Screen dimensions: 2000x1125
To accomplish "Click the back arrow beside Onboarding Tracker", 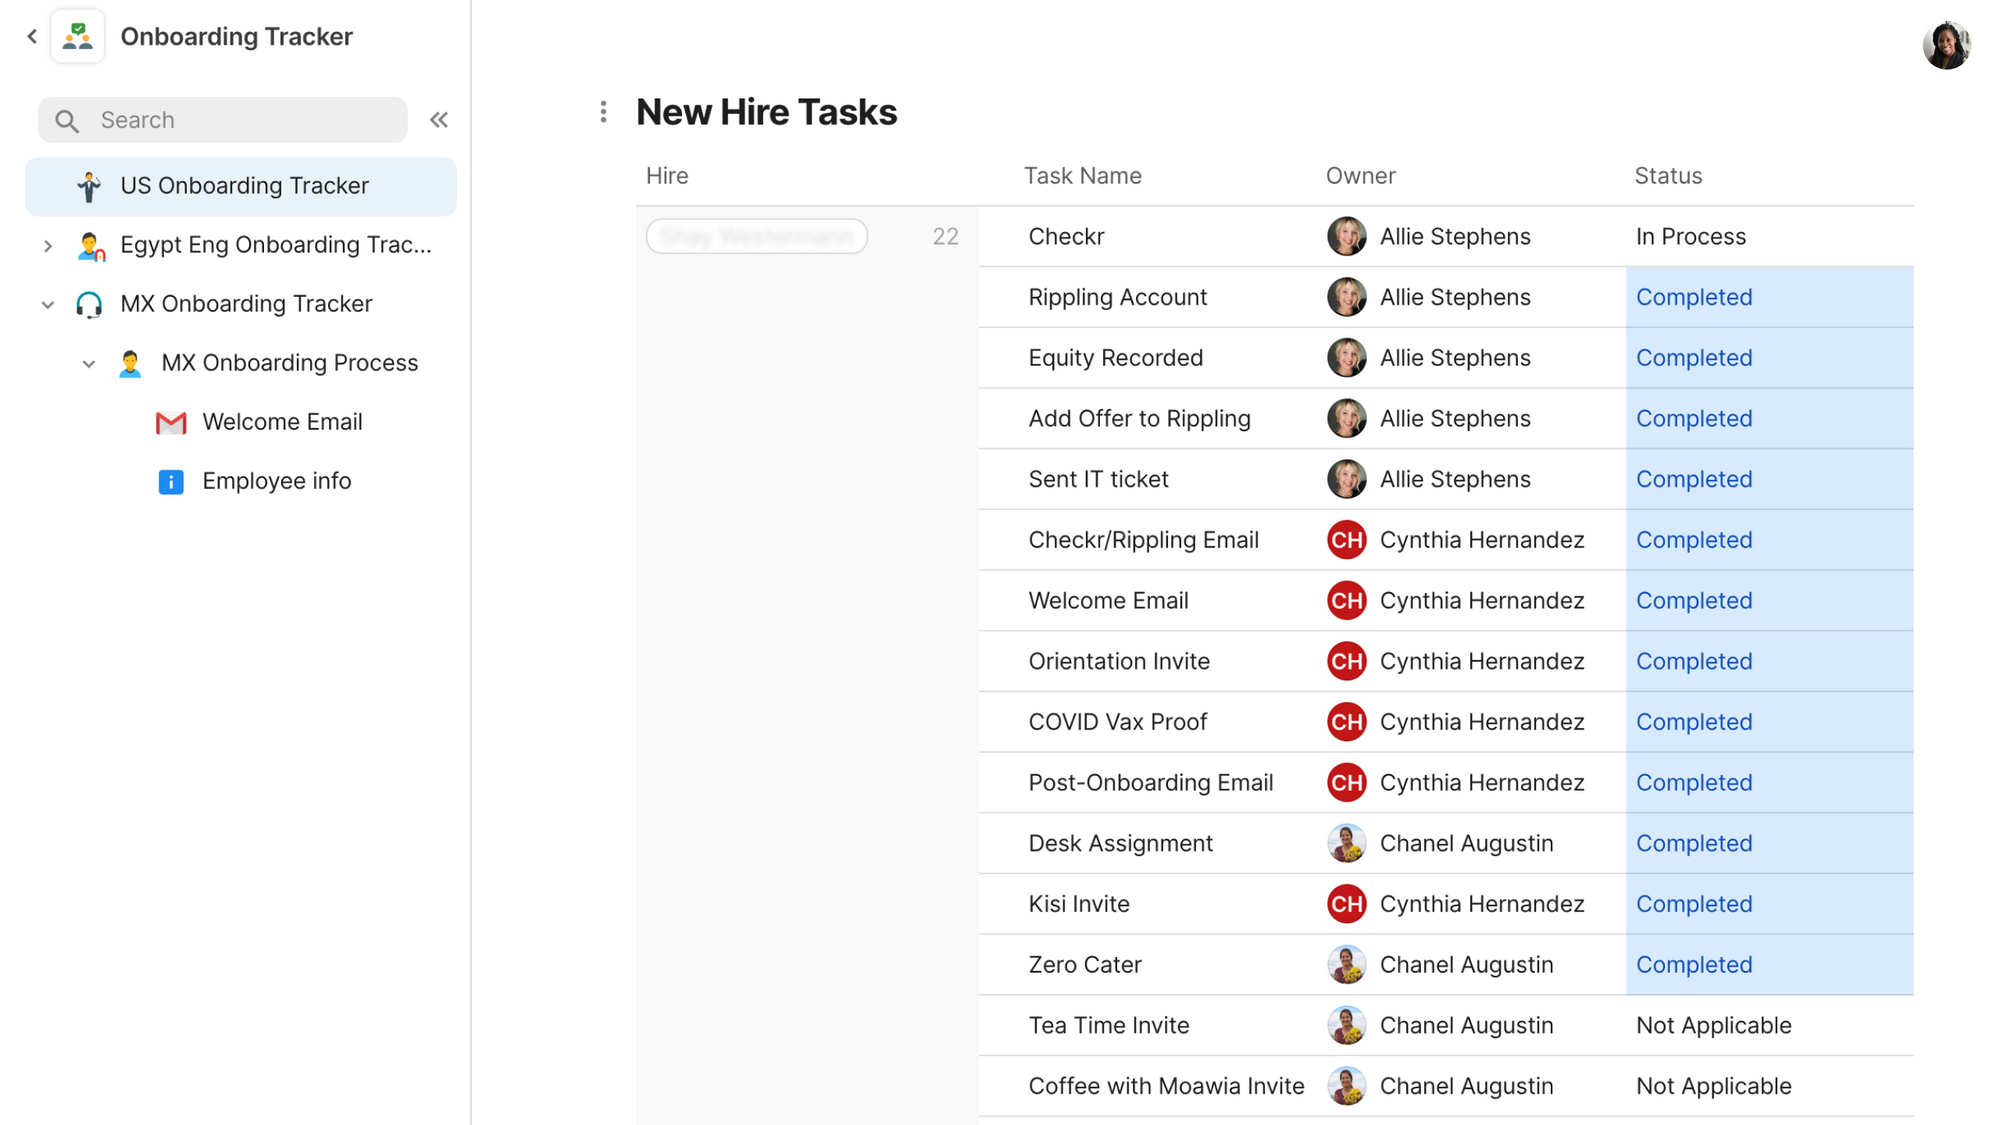I will click(32, 37).
